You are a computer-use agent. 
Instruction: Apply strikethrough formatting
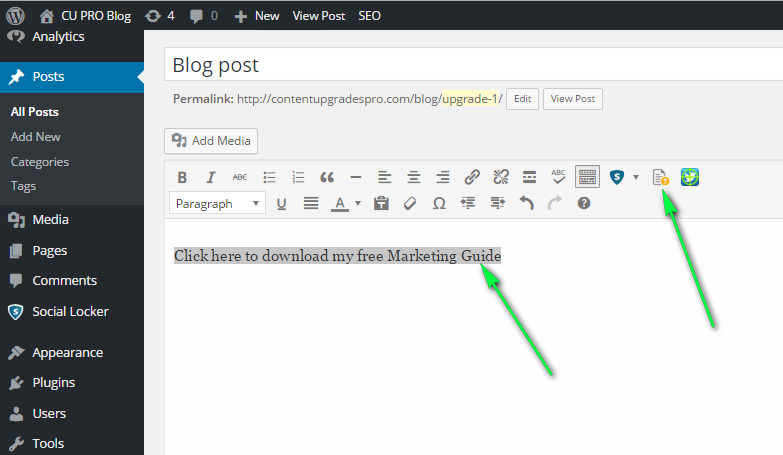[240, 177]
